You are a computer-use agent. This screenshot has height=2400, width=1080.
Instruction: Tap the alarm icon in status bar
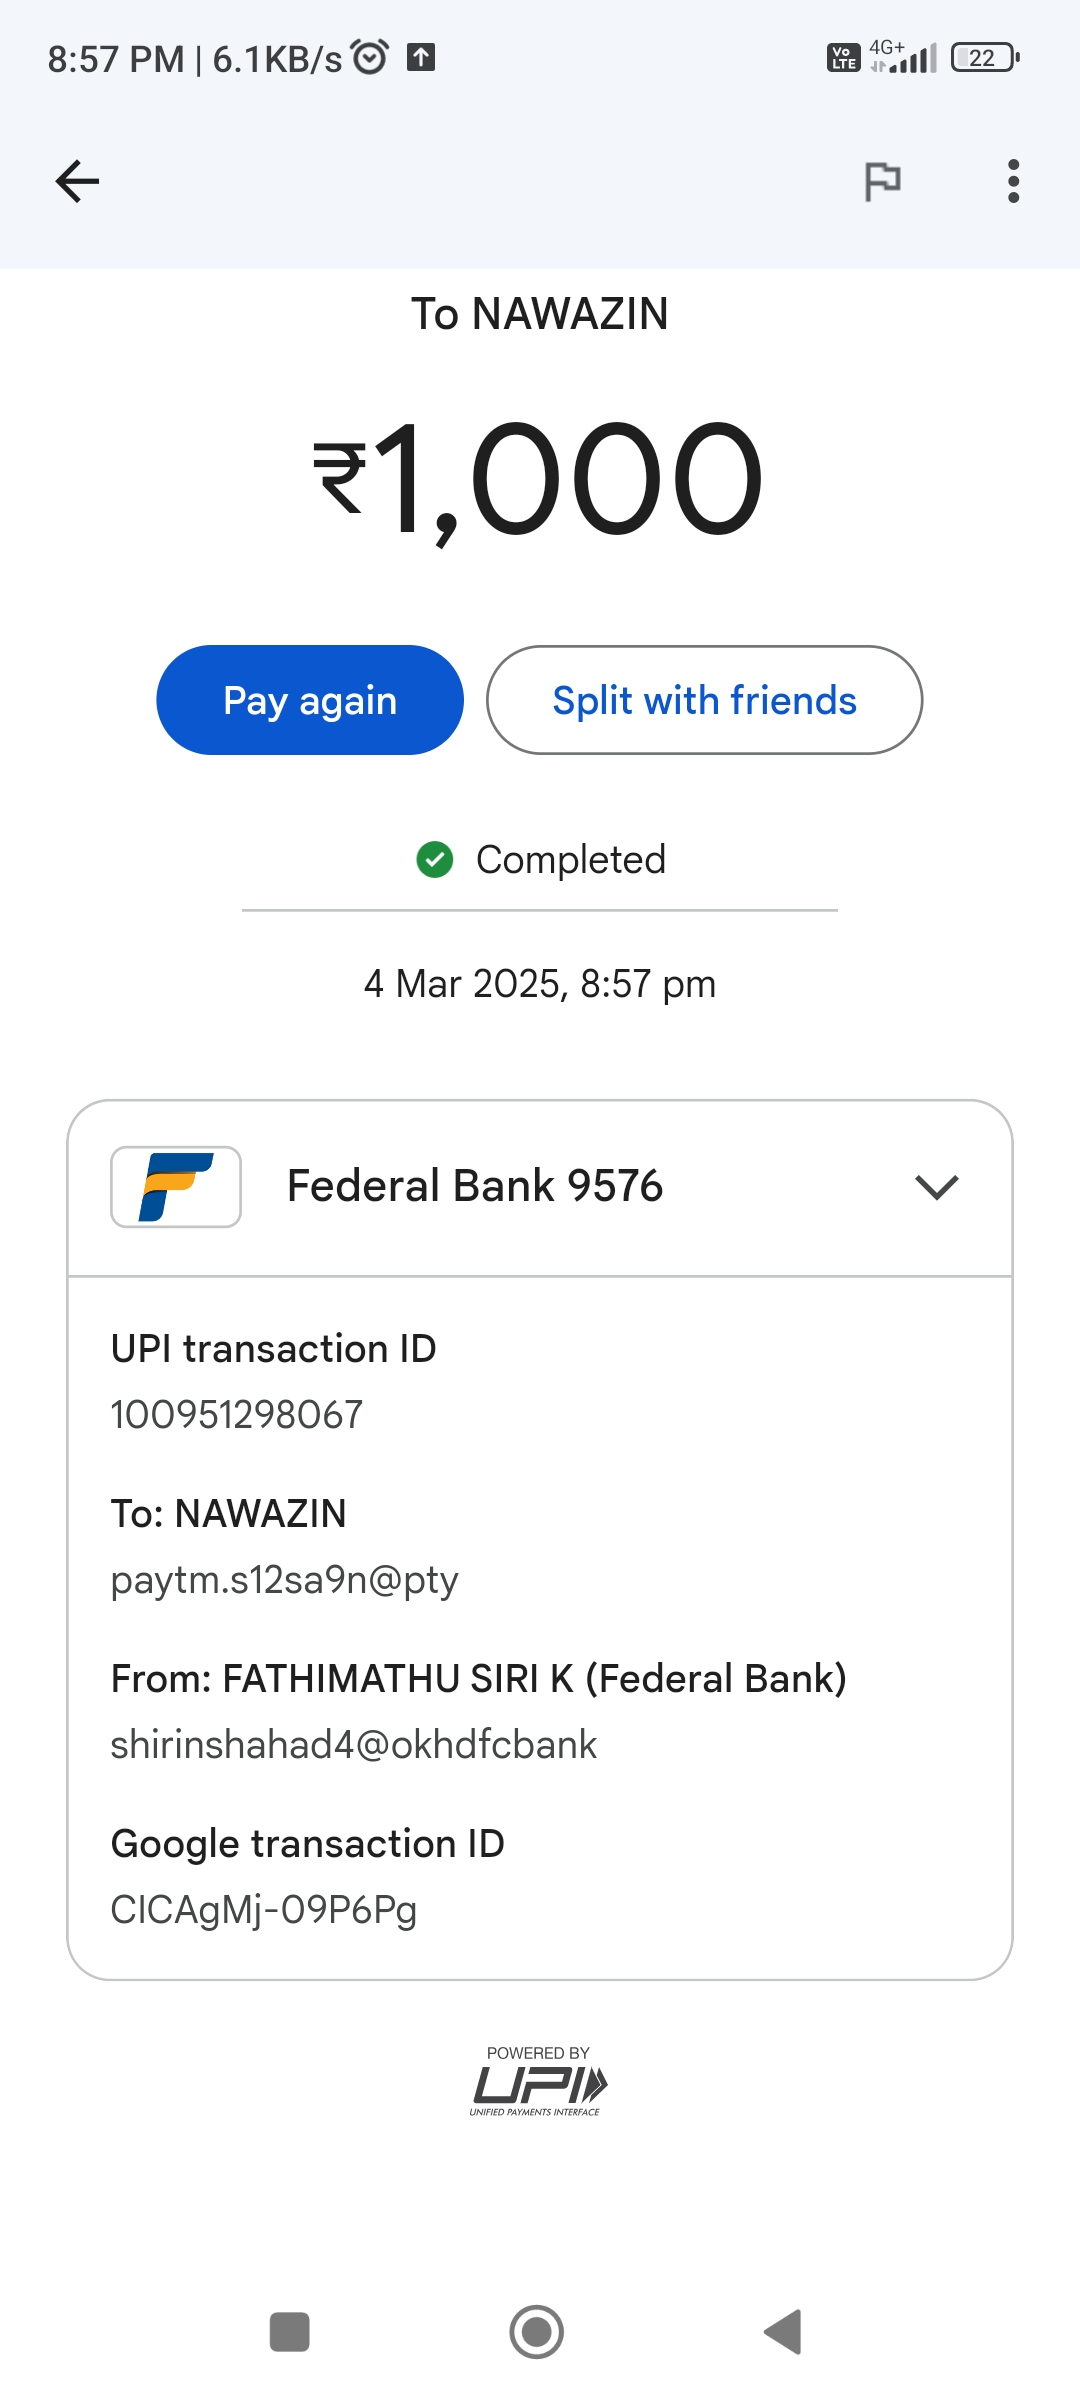370,58
